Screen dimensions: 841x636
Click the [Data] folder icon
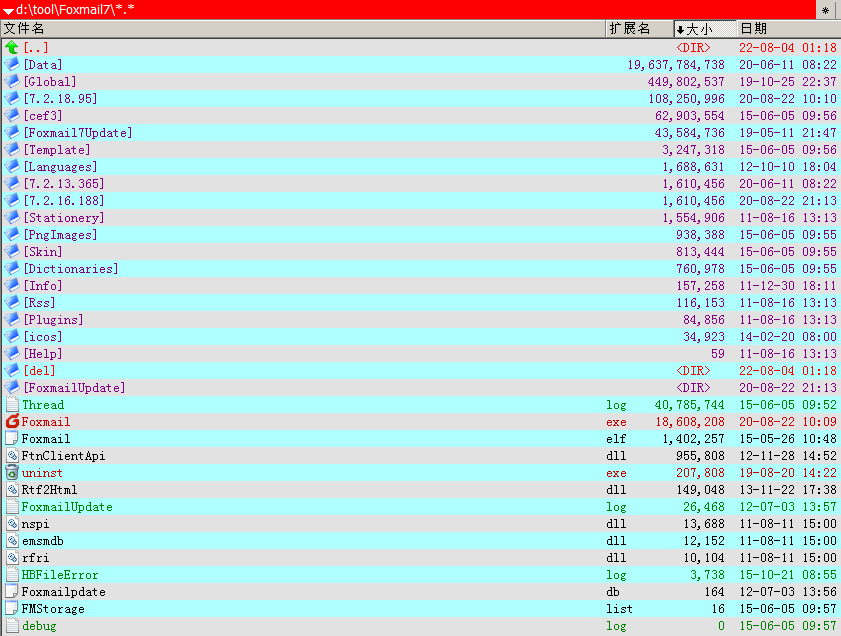tap(12, 65)
